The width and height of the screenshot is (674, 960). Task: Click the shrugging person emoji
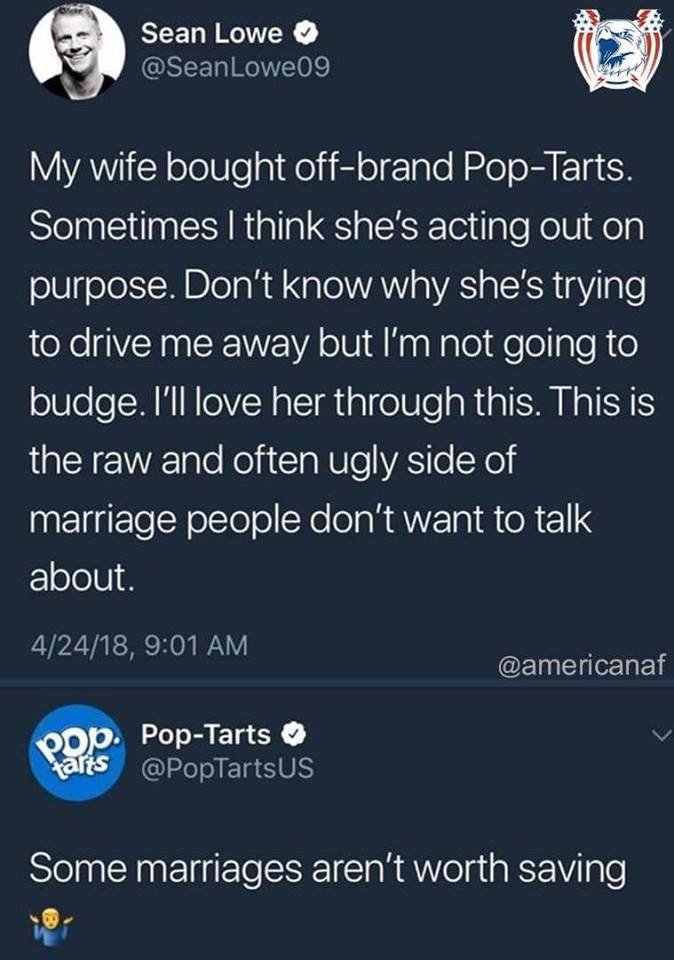(51, 925)
